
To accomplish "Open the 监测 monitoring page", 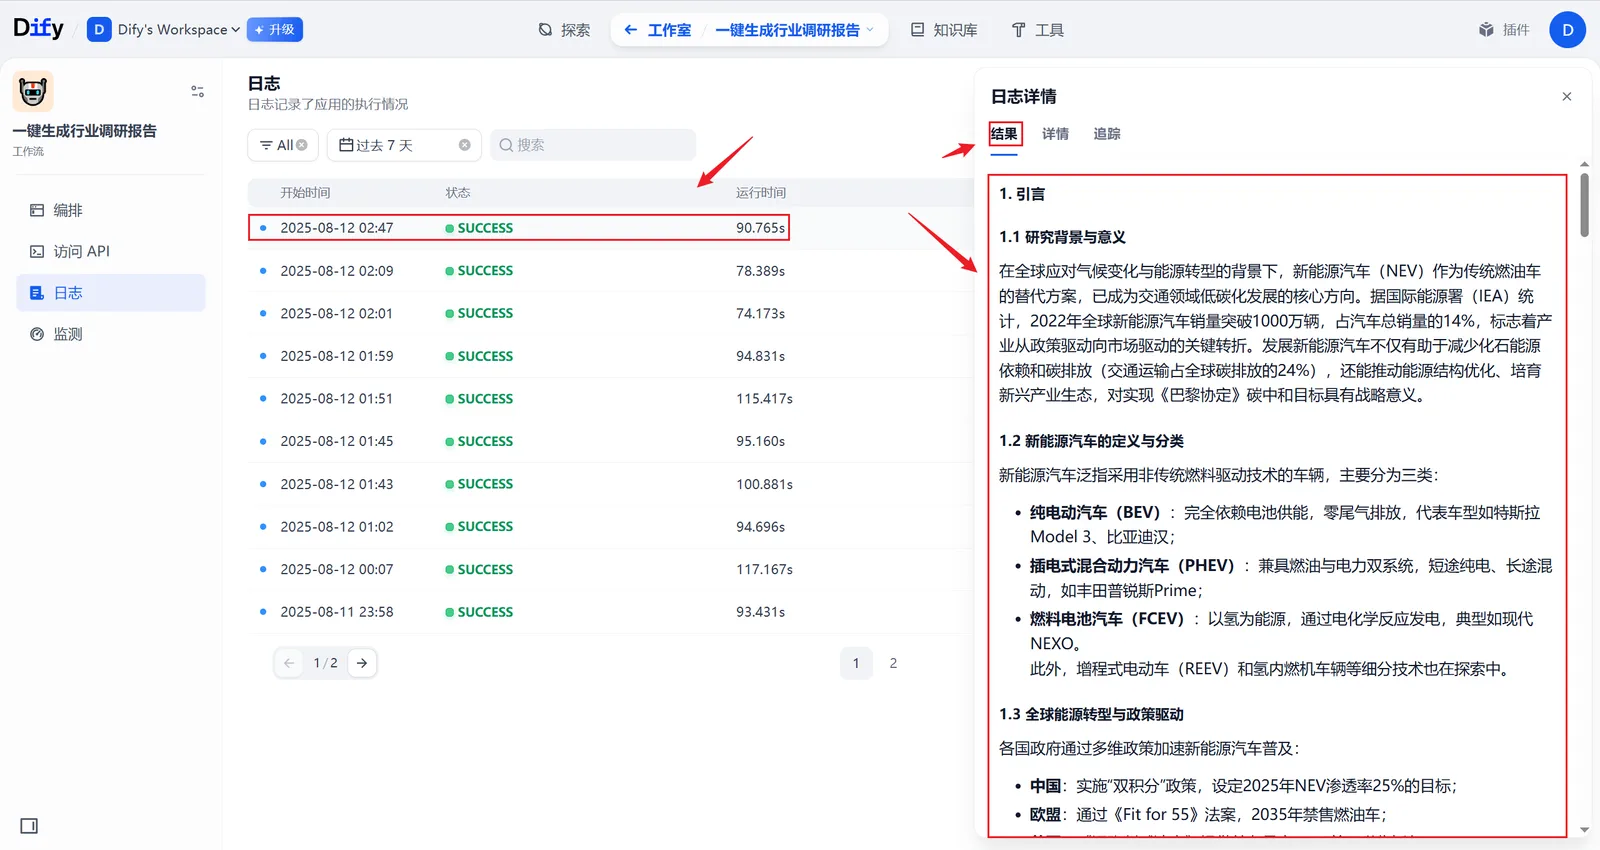I will click(x=111, y=334).
